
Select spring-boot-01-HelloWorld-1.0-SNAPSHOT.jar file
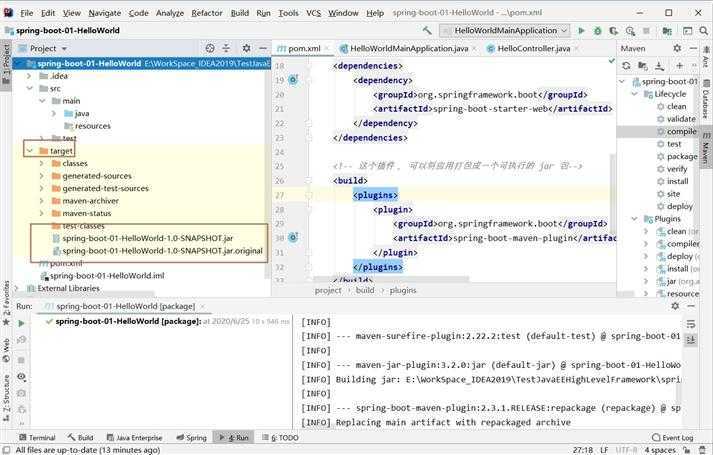pyautogui.click(x=147, y=238)
